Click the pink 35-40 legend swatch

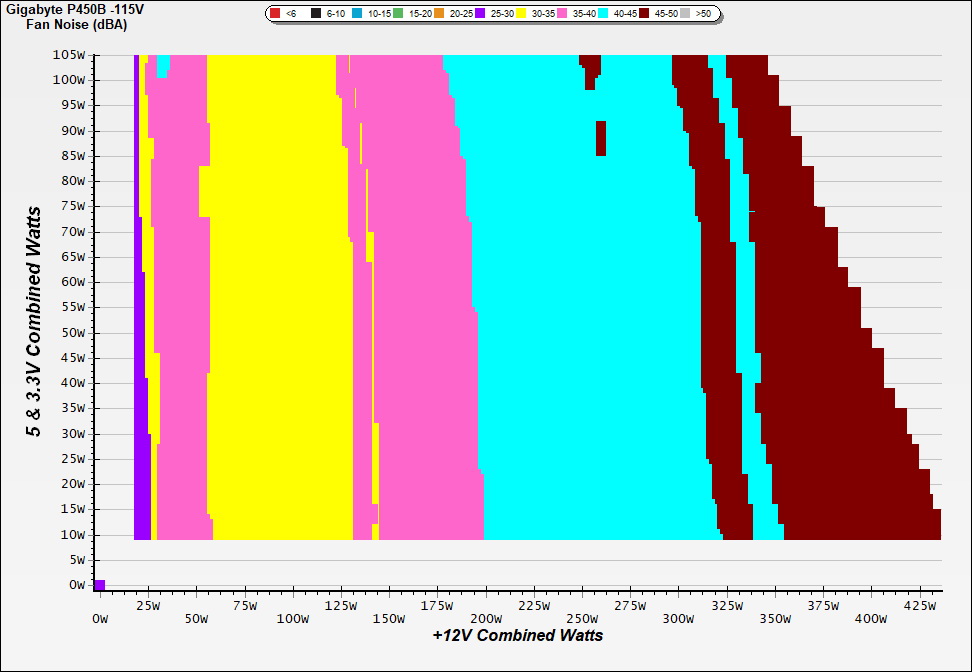pos(561,14)
